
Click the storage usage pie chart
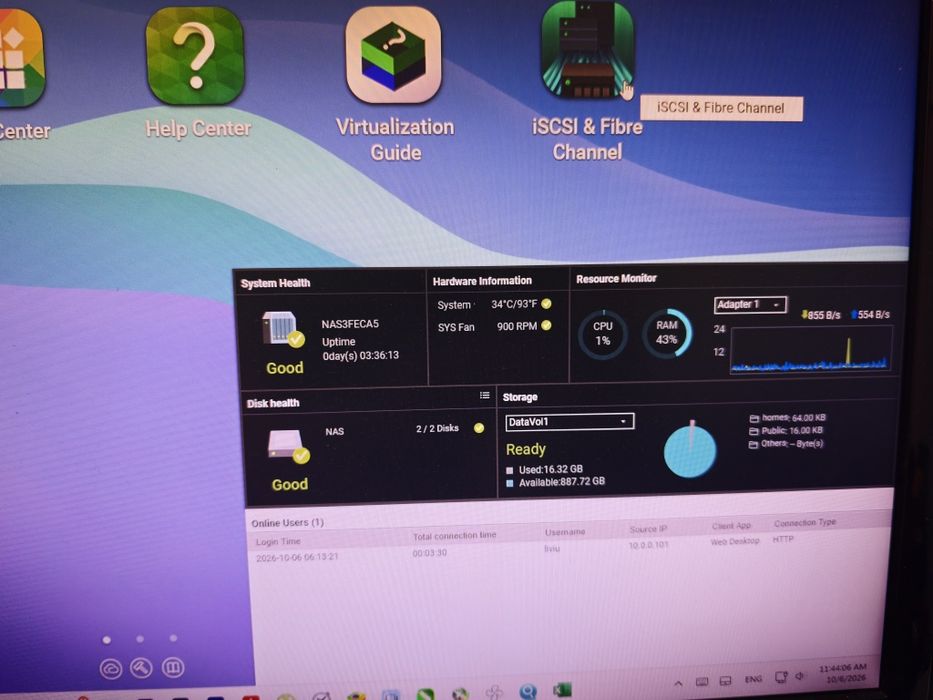pos(690,451)
